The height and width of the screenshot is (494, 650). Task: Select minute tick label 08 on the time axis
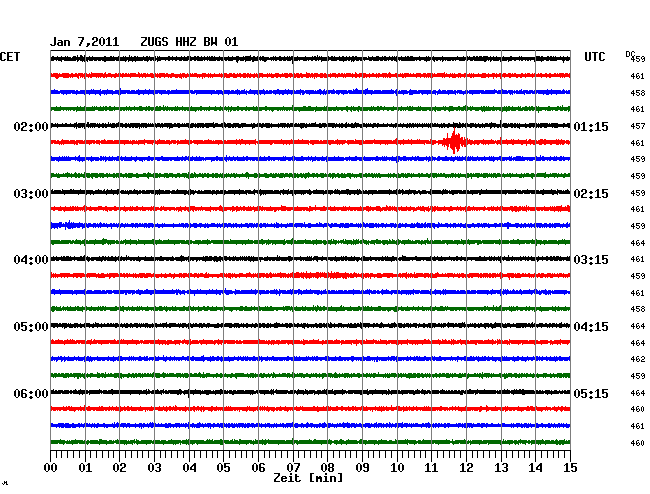[x=327, y=468]
